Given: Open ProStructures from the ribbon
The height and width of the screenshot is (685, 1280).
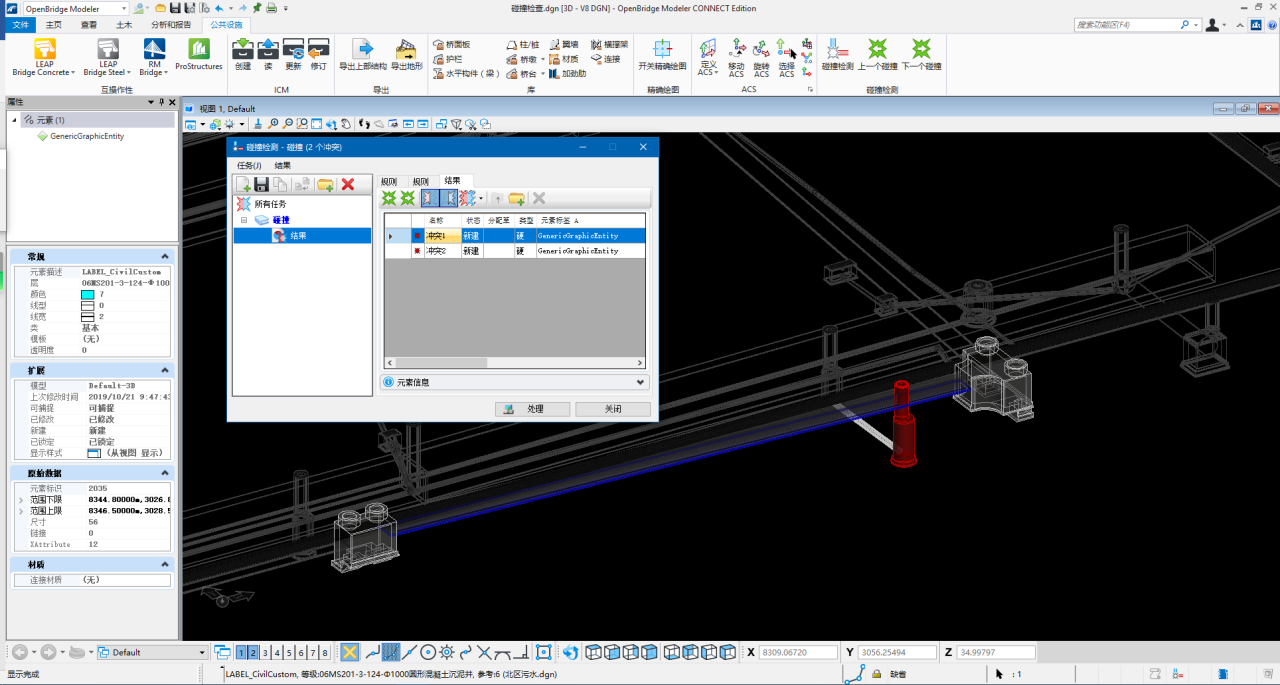Looking at the screenshot, I should click(199, 55).
